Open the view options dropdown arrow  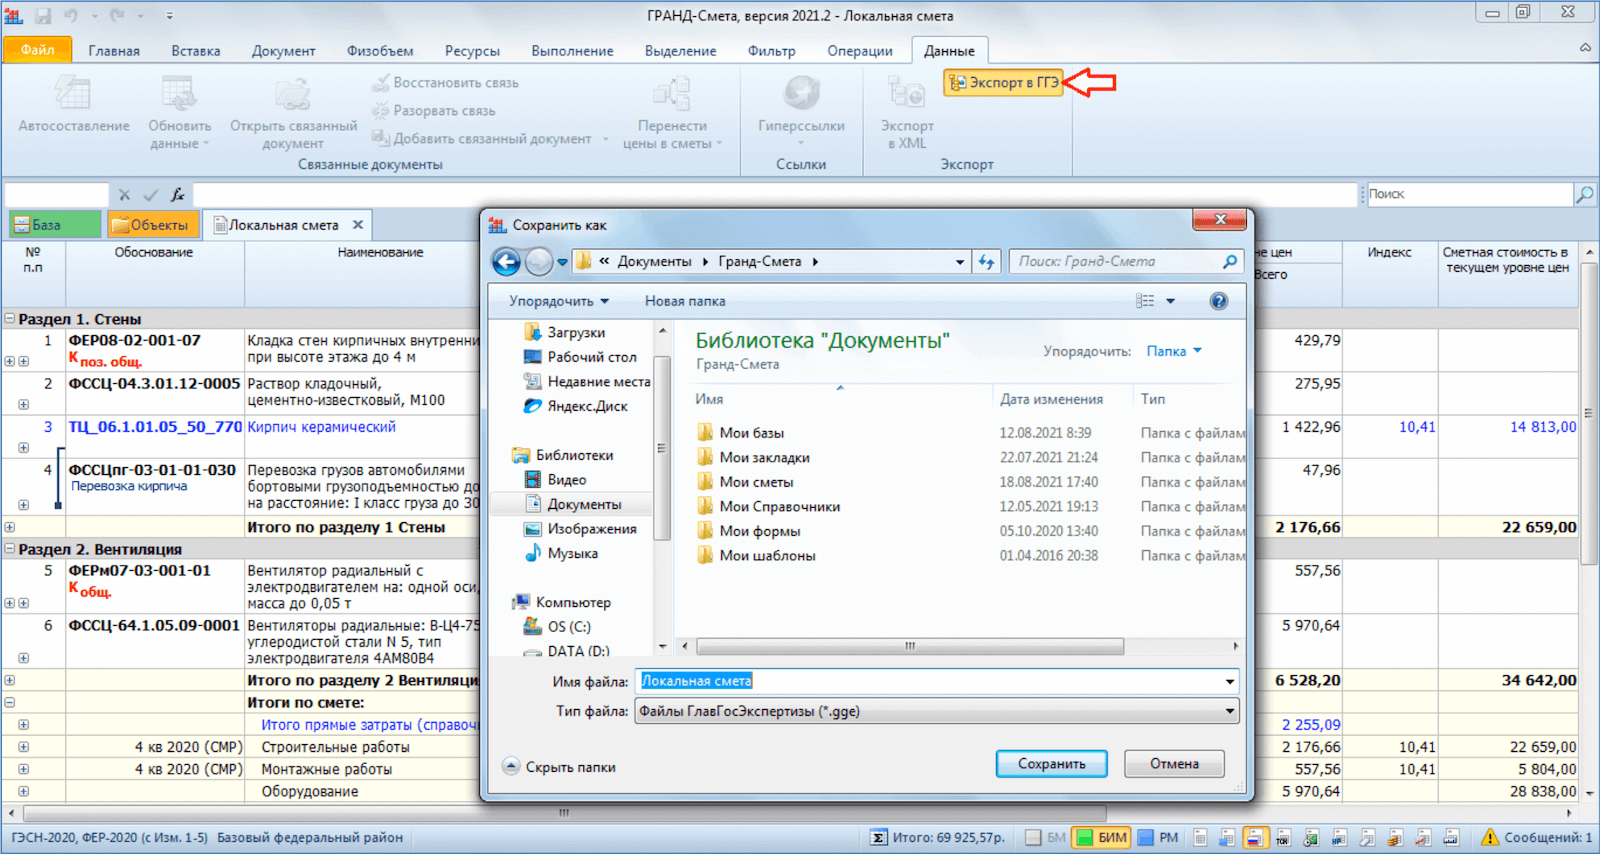click(1170, 301)
